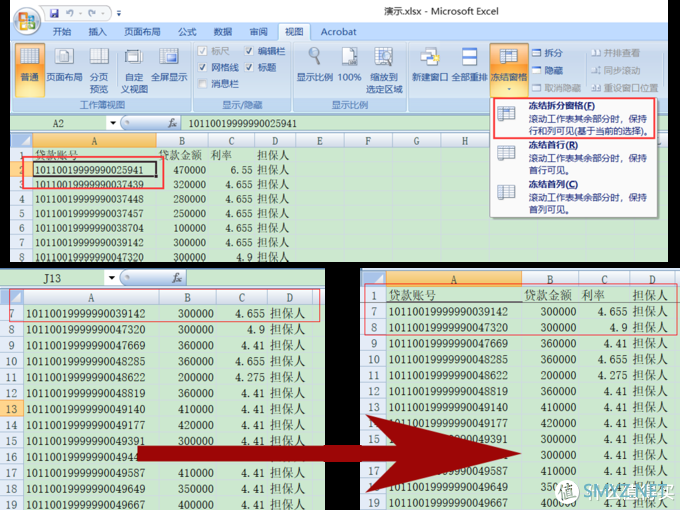
Task: Choose 冻结首行(R) freeze top row
Action: coord(574,157)
